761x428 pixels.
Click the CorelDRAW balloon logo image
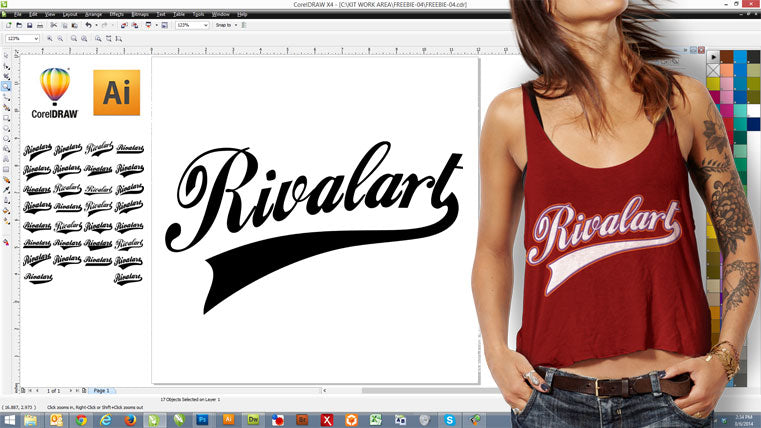[x=54, y=90]
